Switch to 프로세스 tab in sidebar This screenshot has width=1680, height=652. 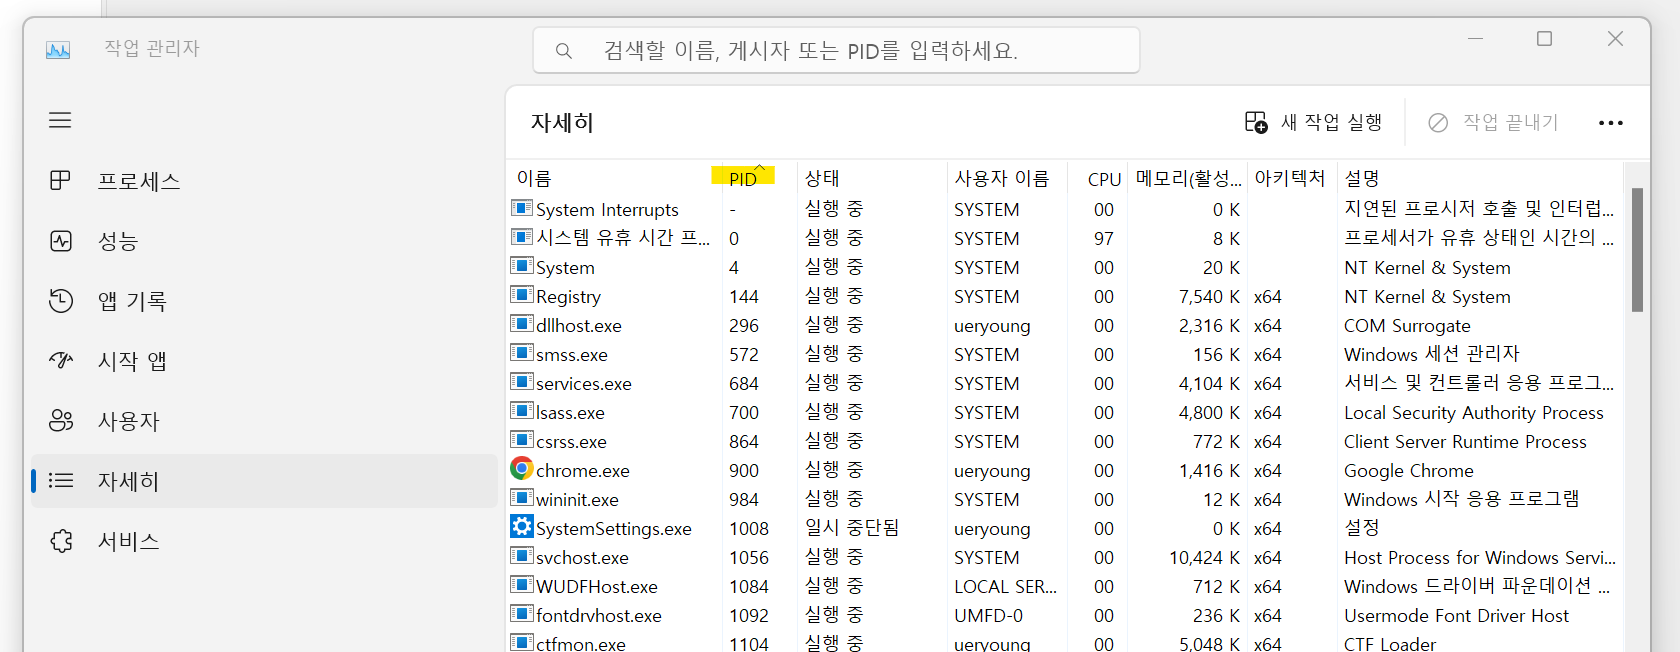(x=264, y=181)
